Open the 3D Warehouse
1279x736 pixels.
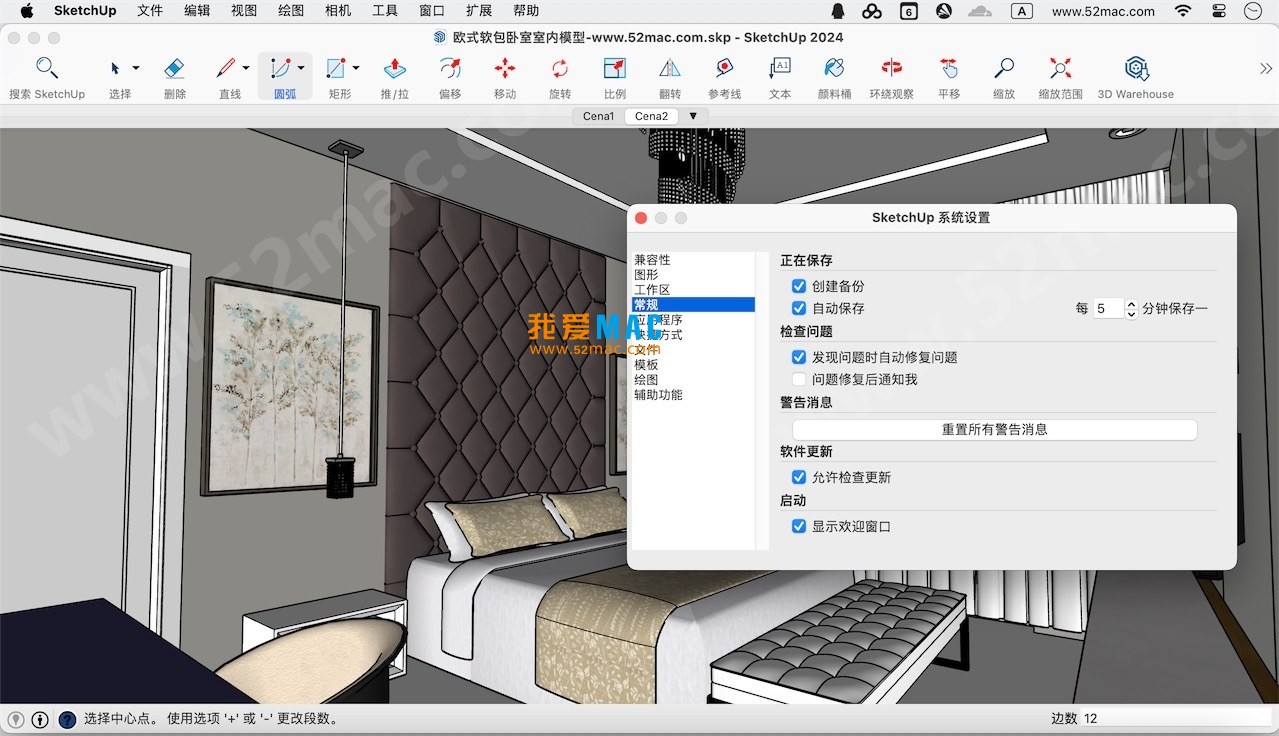point(1136,68)
